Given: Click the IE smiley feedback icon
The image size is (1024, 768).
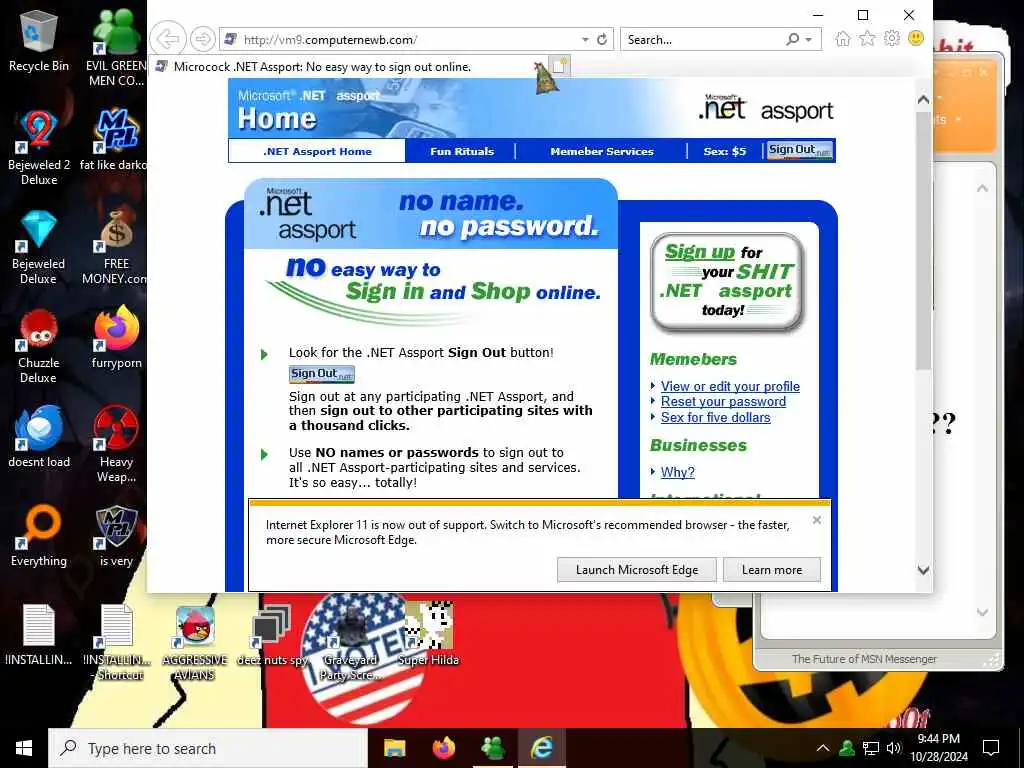Looking at the screenshot, I should click(916, 39).
